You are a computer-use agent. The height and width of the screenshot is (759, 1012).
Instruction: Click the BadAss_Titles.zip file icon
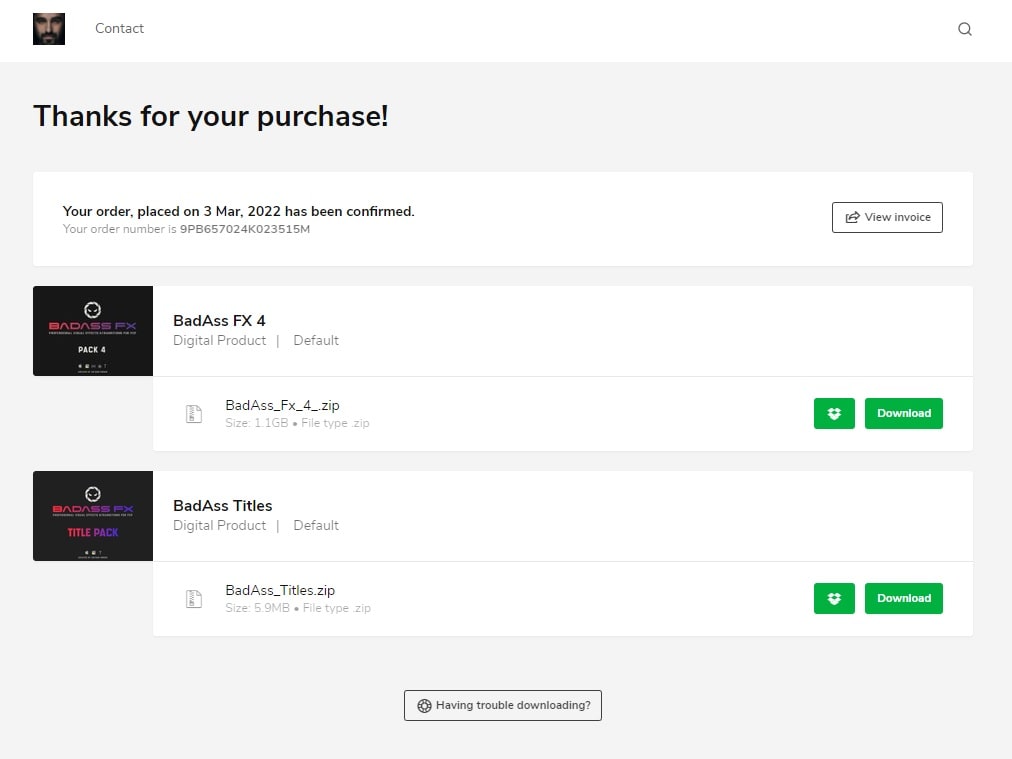tap(194, 599)
